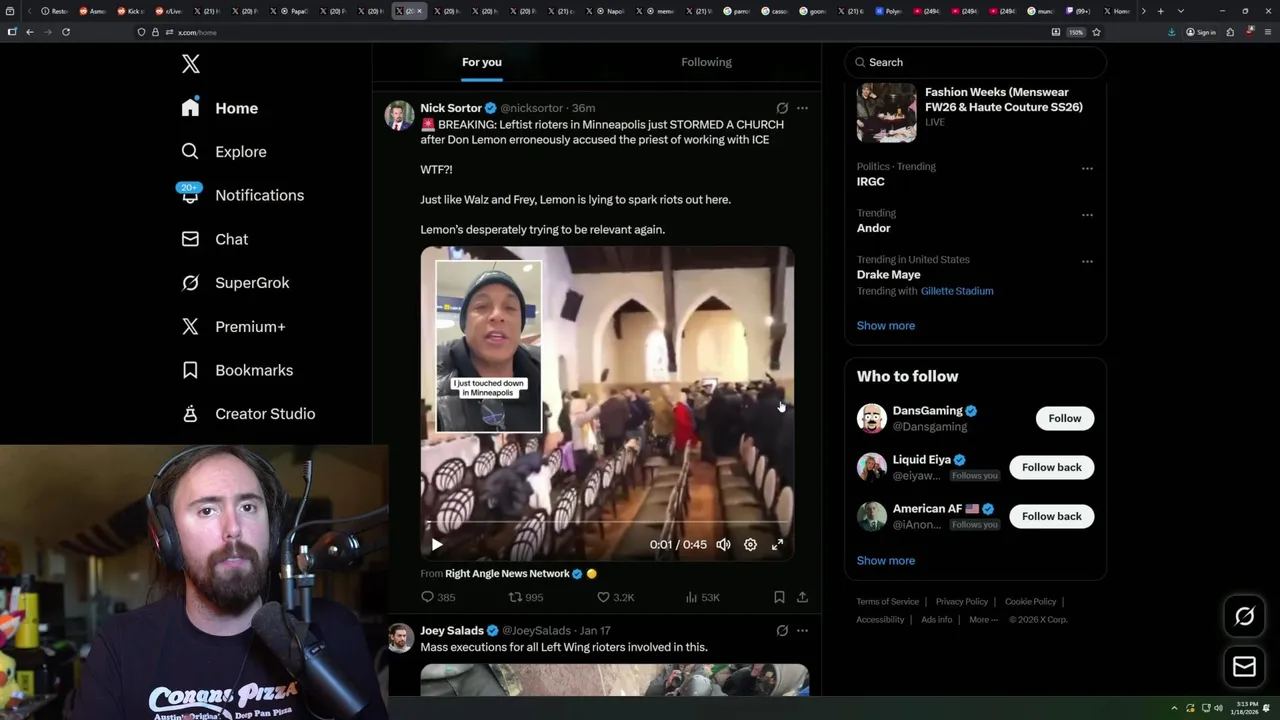Open Creator Studio icon in sidebar
The width and height of the screenshot is (1280, 720).
pyautogui.click(x=190, y=413)
